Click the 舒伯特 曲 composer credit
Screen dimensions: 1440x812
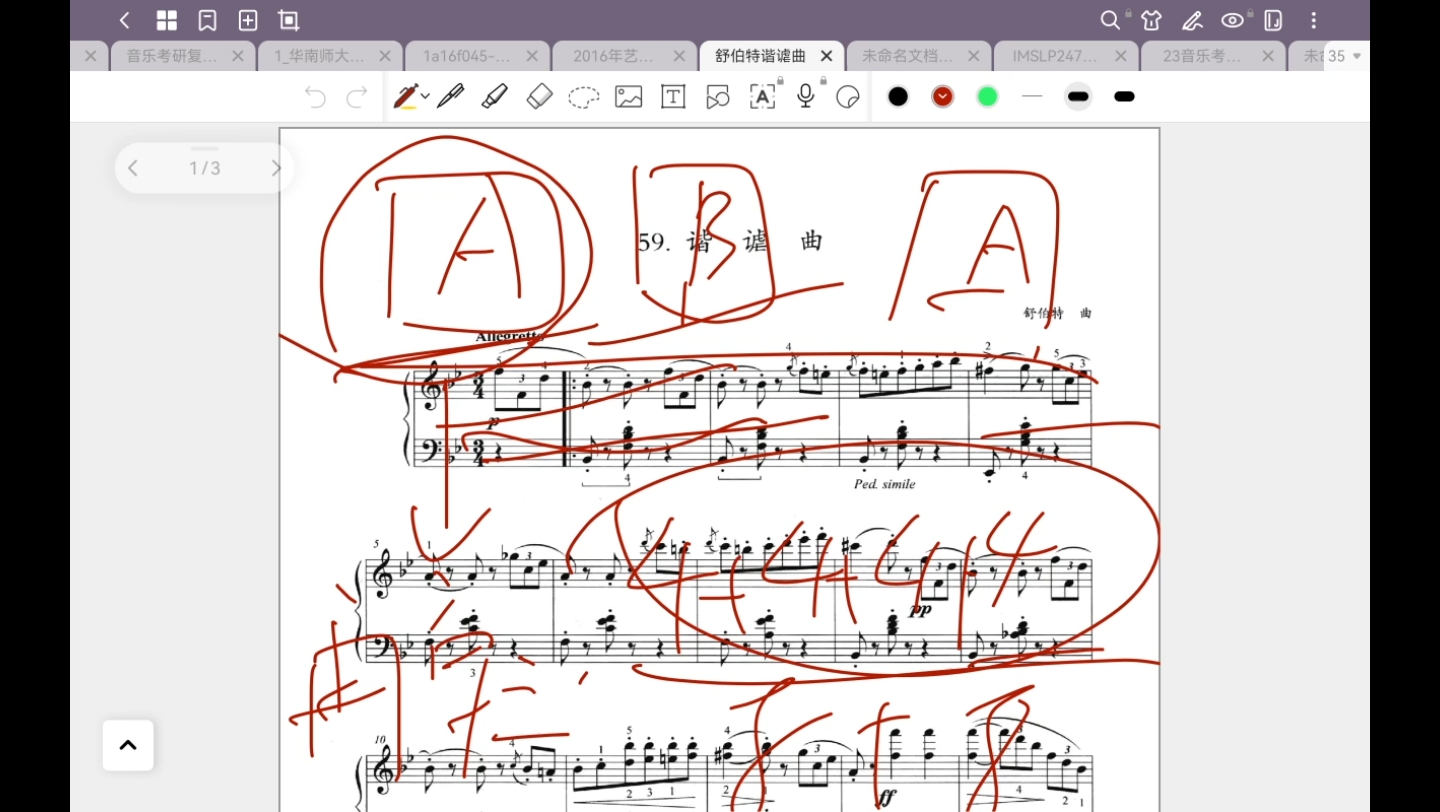pos(1057,313)
